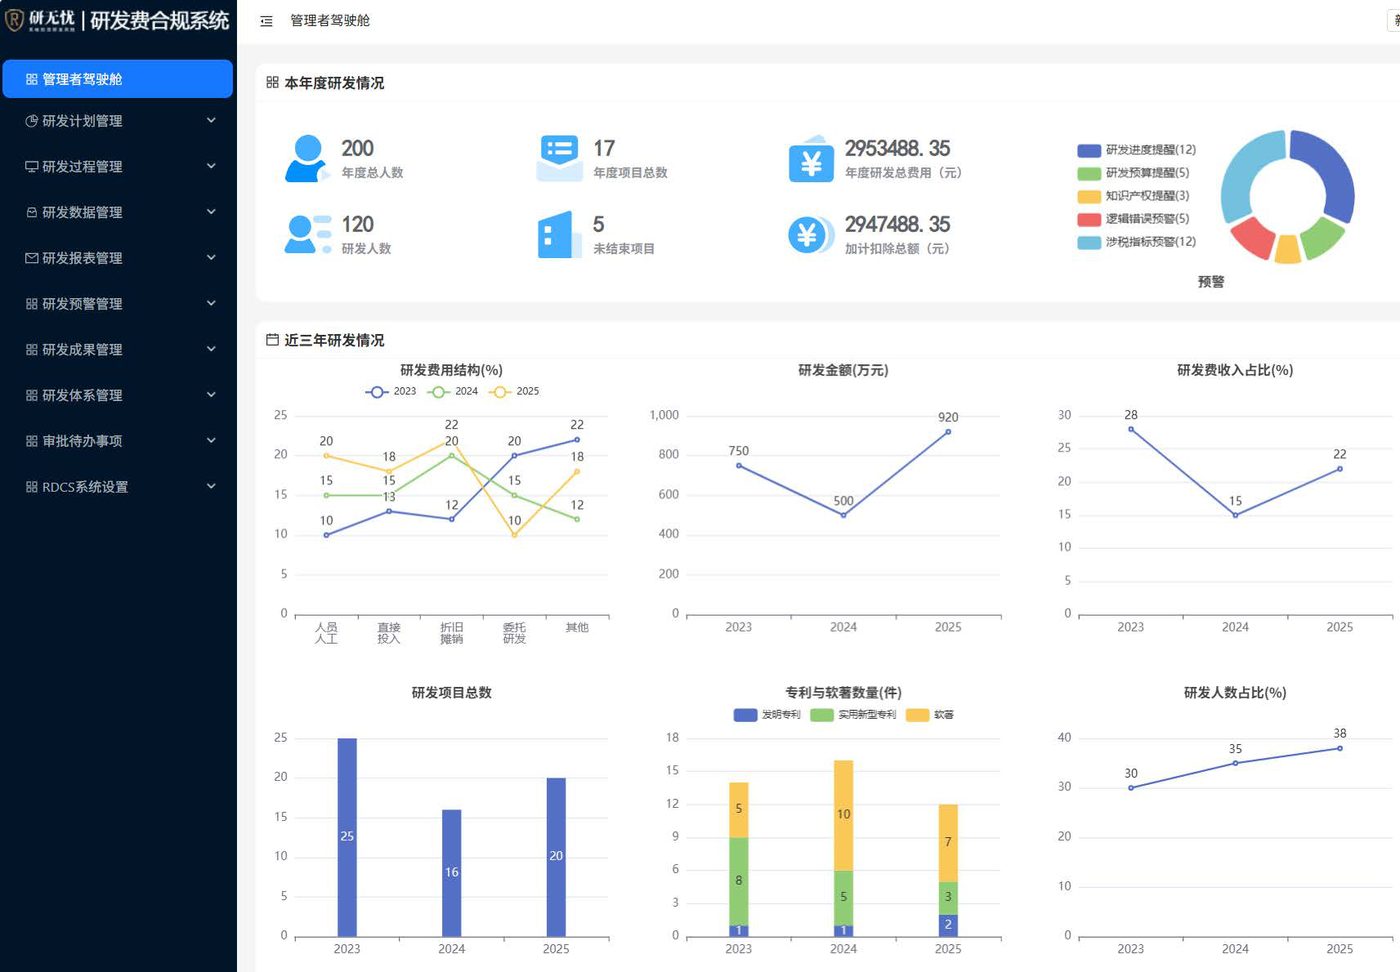Click the 年度研发总费用 yen wallet icon
The height and width of the screenshot is (972, 1400).
pos(811,159)
